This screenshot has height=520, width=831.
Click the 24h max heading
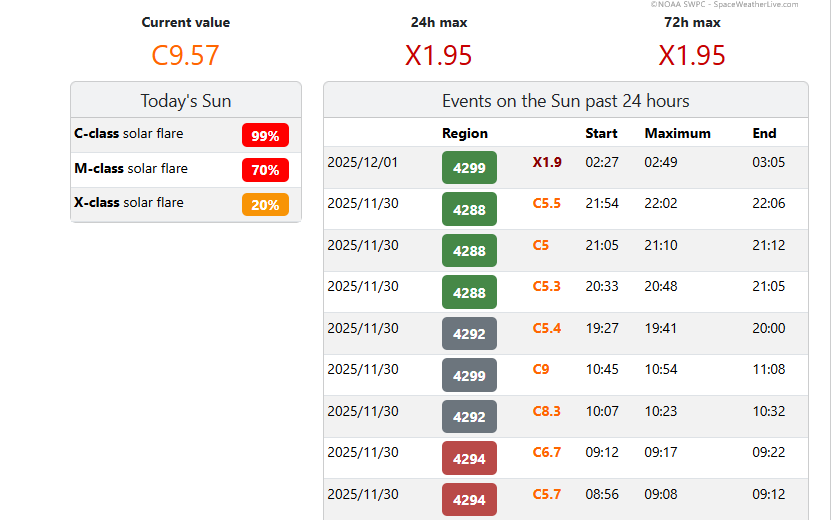pyautogui.click(x=439, y=22)
